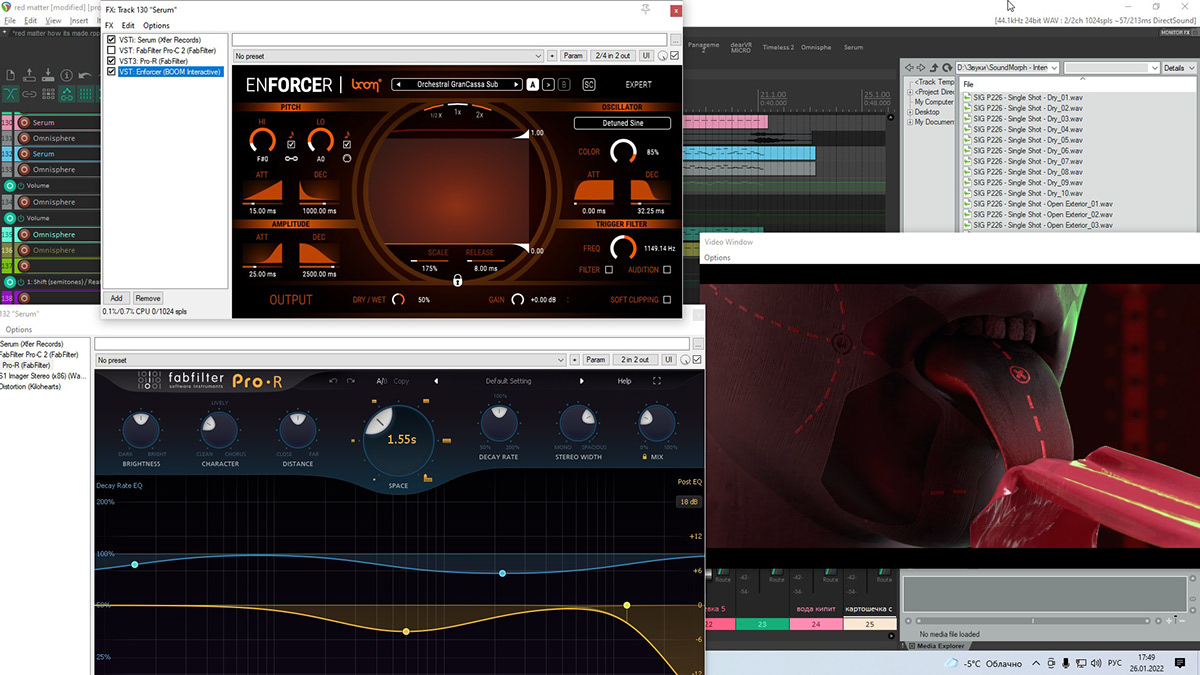Open Enforcer Orchestral GranCassa Sub preset menu
The width and height of the screenshot is (1200, 675).
point(458,85)
